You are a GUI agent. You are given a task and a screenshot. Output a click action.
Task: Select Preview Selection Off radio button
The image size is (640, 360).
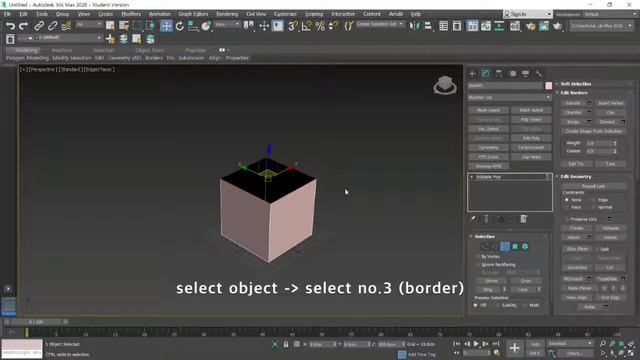click(476, 305)
